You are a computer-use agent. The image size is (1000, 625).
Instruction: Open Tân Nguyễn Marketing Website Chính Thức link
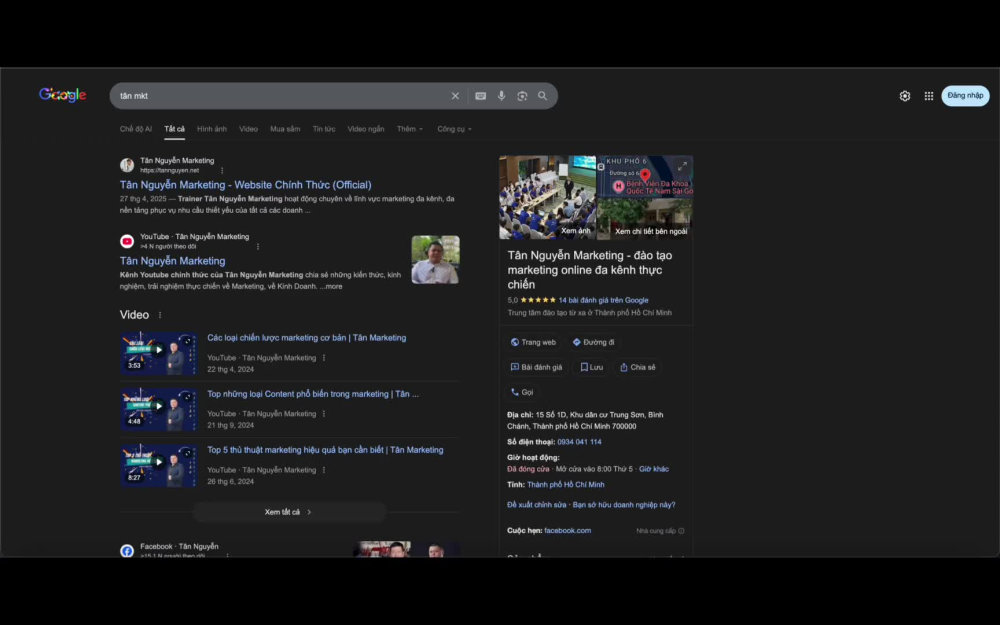click(246, 185)
